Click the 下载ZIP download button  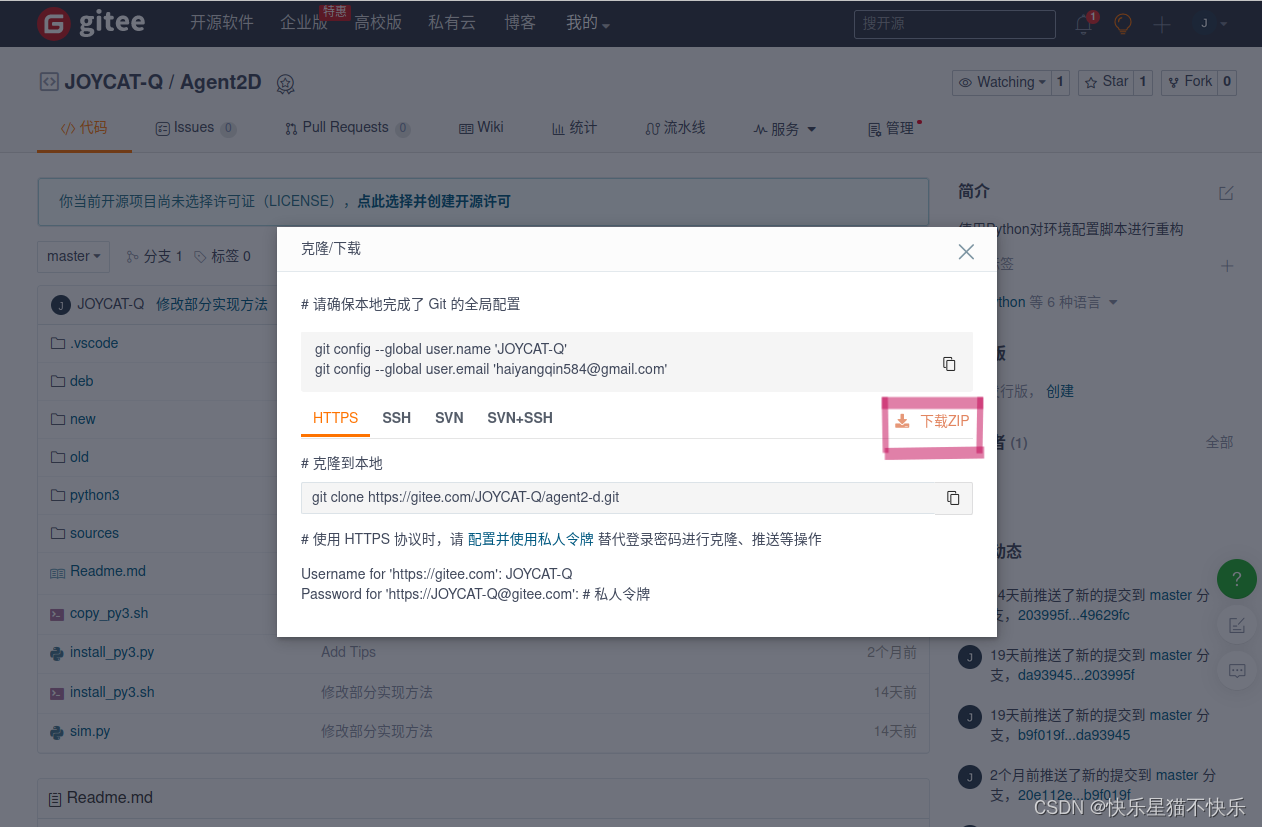pyautogui.click(x=932, y=421)
